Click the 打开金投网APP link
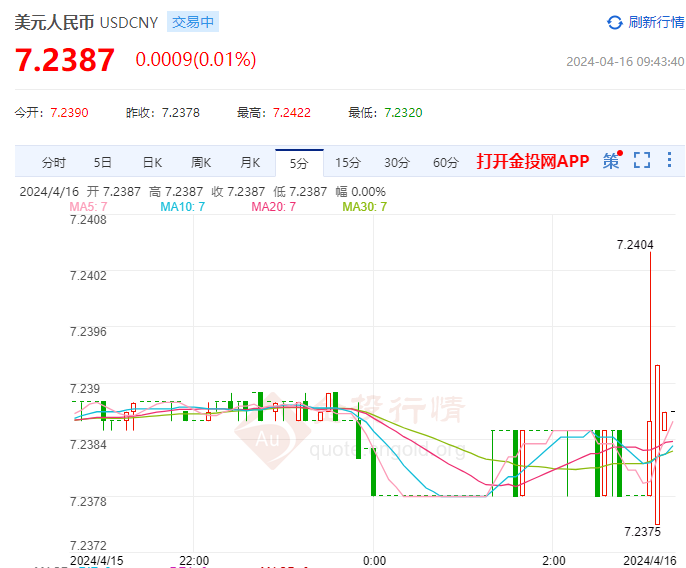The image size is (686, 568). click(533, 161)
